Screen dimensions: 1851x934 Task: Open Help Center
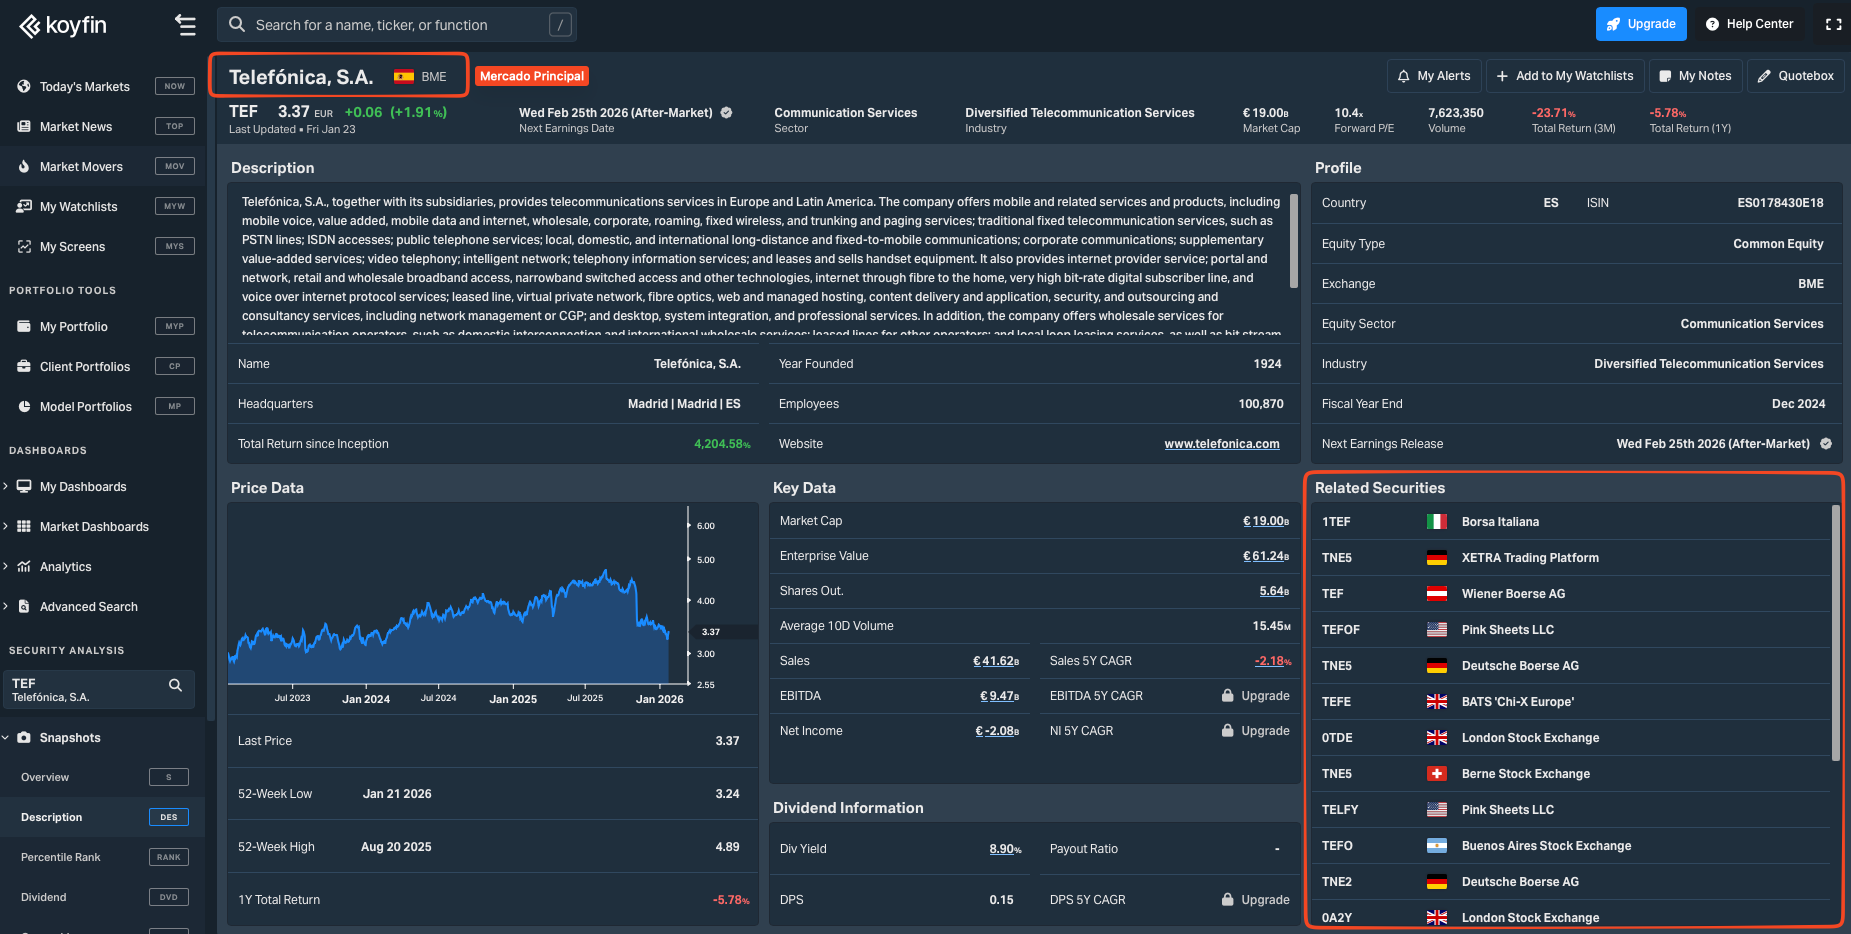click(x=1748, y=24)
